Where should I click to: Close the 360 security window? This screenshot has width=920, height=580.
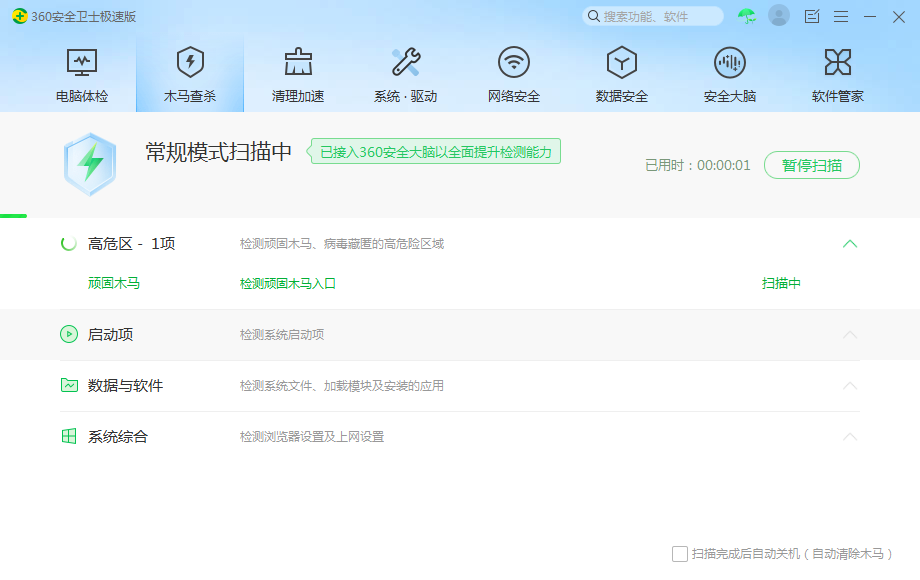[x=898, y=16]
